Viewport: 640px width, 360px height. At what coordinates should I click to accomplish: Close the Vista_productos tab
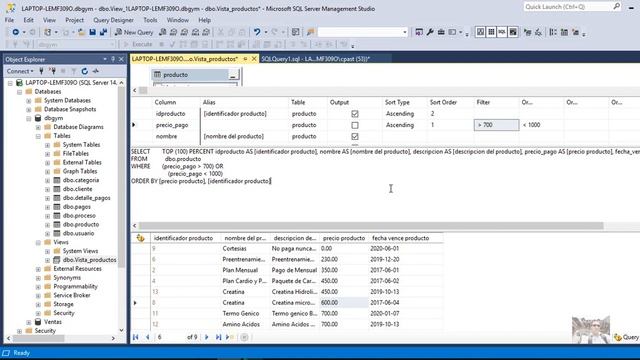coord(254,59)
